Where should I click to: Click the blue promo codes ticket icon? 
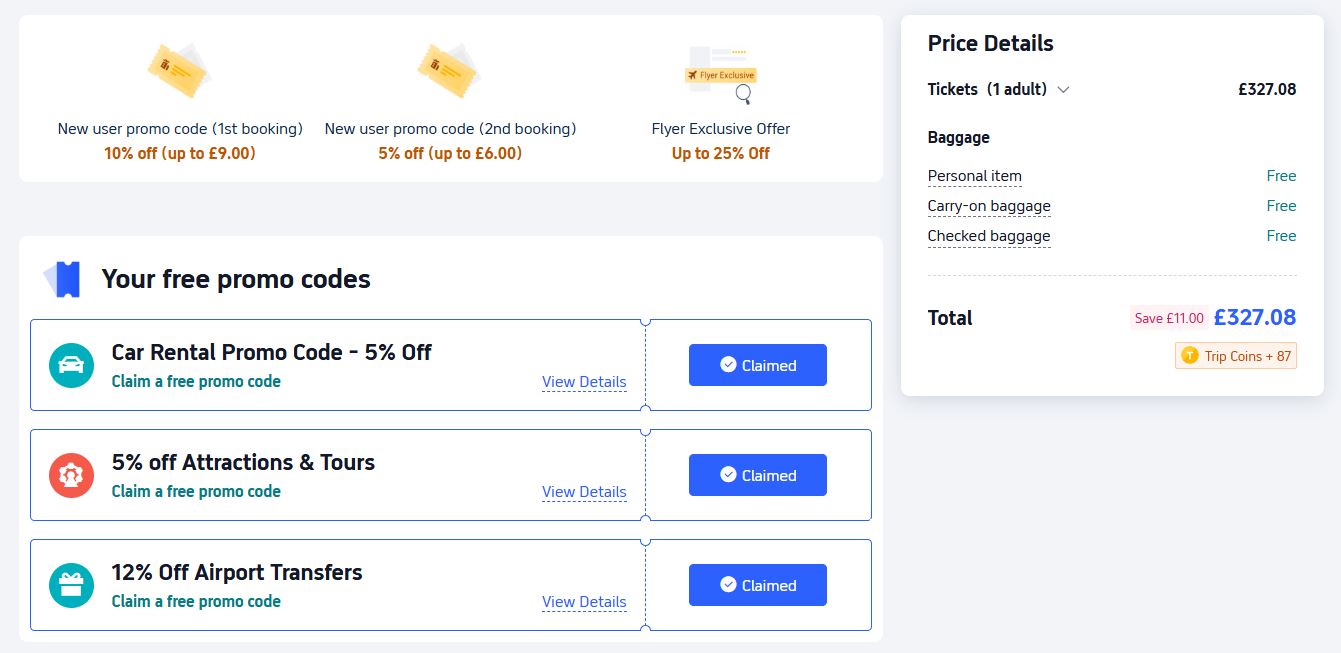coord(62,279)
